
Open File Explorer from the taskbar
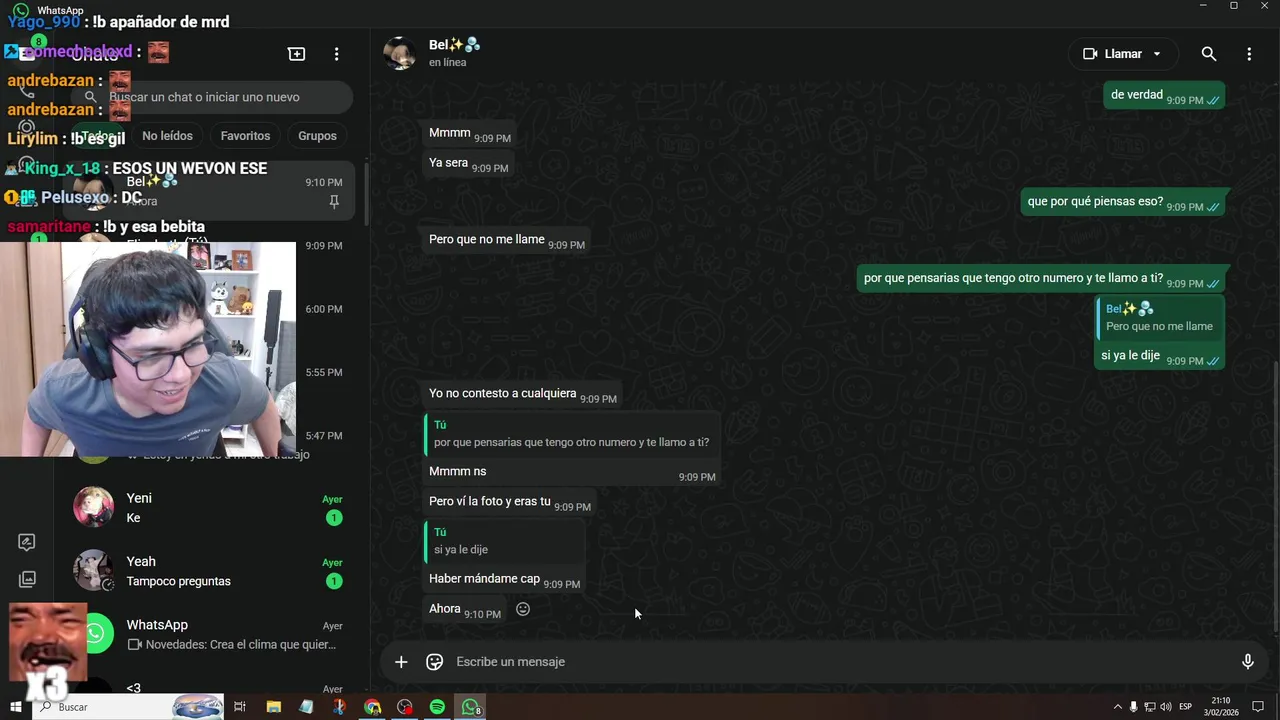[x=274, y=707]
